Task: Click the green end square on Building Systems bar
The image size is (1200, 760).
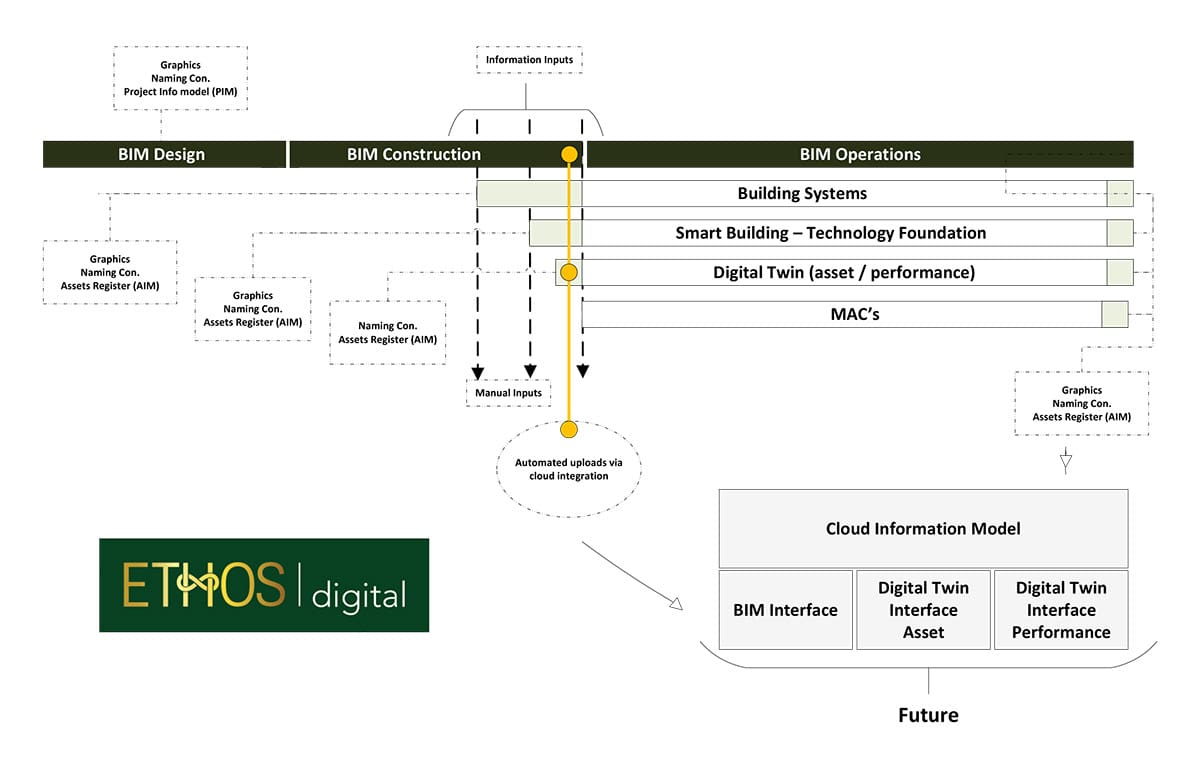Action: point(1119,194)
